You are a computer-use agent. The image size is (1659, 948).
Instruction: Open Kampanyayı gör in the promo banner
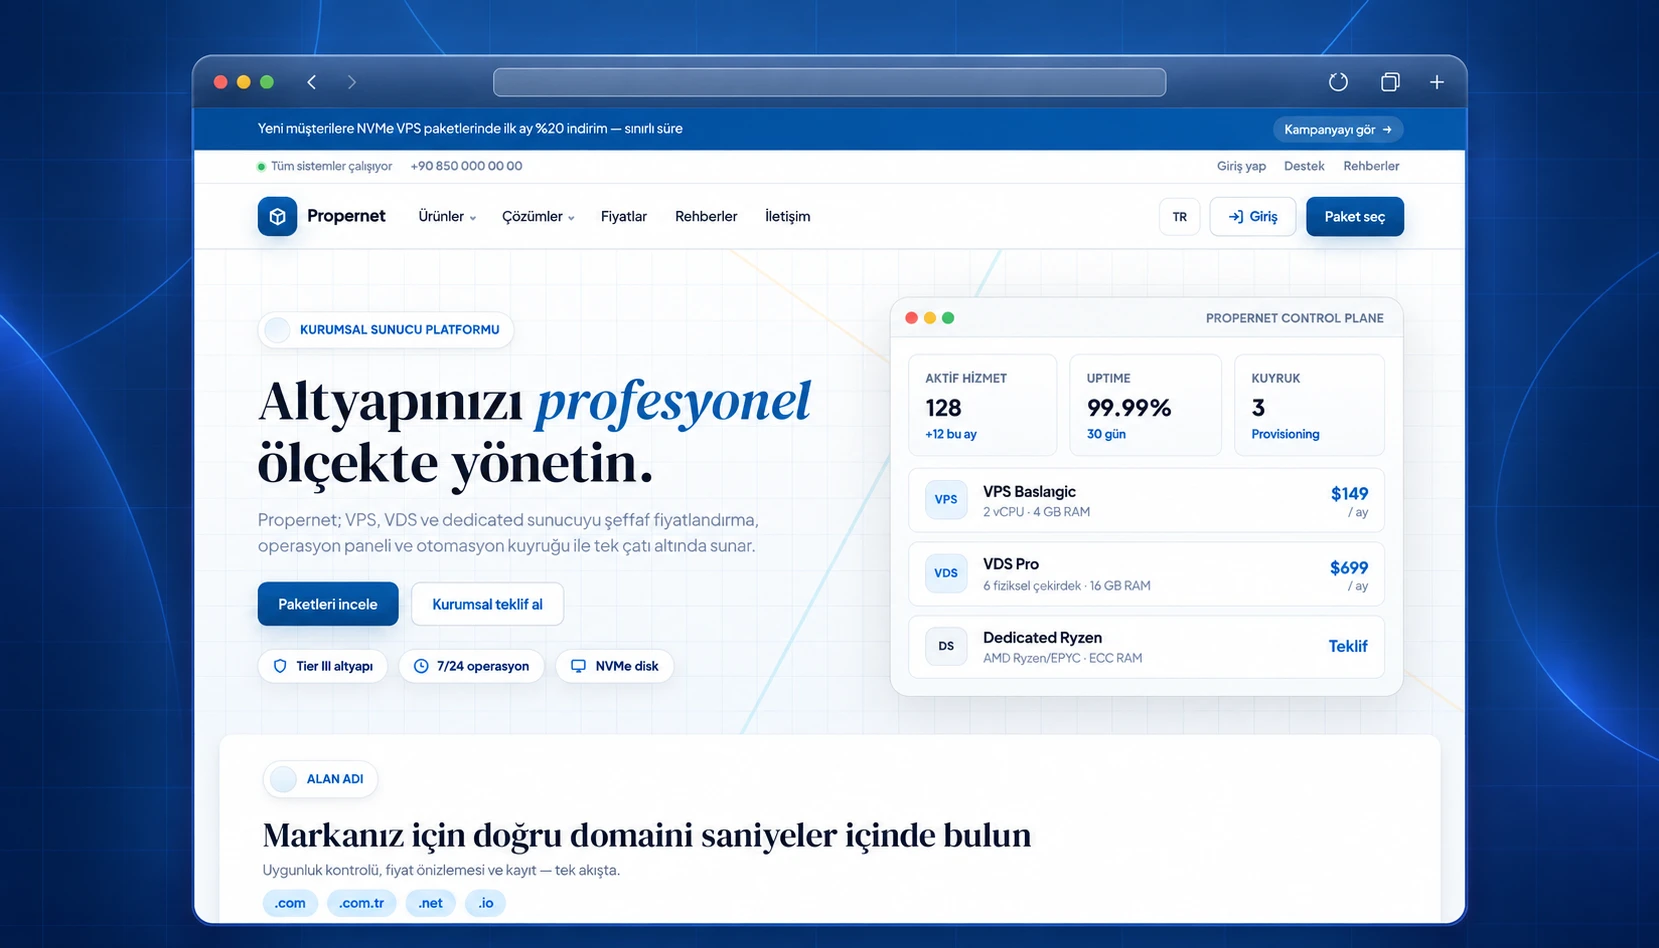(x=1338, y=129)
